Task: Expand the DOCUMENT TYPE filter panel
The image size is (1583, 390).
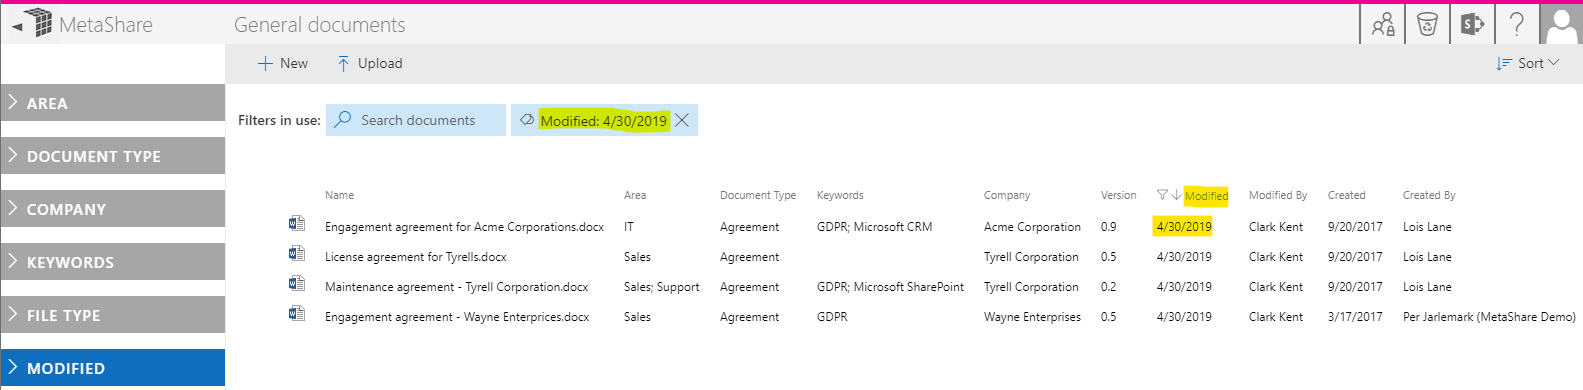Action: tap(113, 156)
